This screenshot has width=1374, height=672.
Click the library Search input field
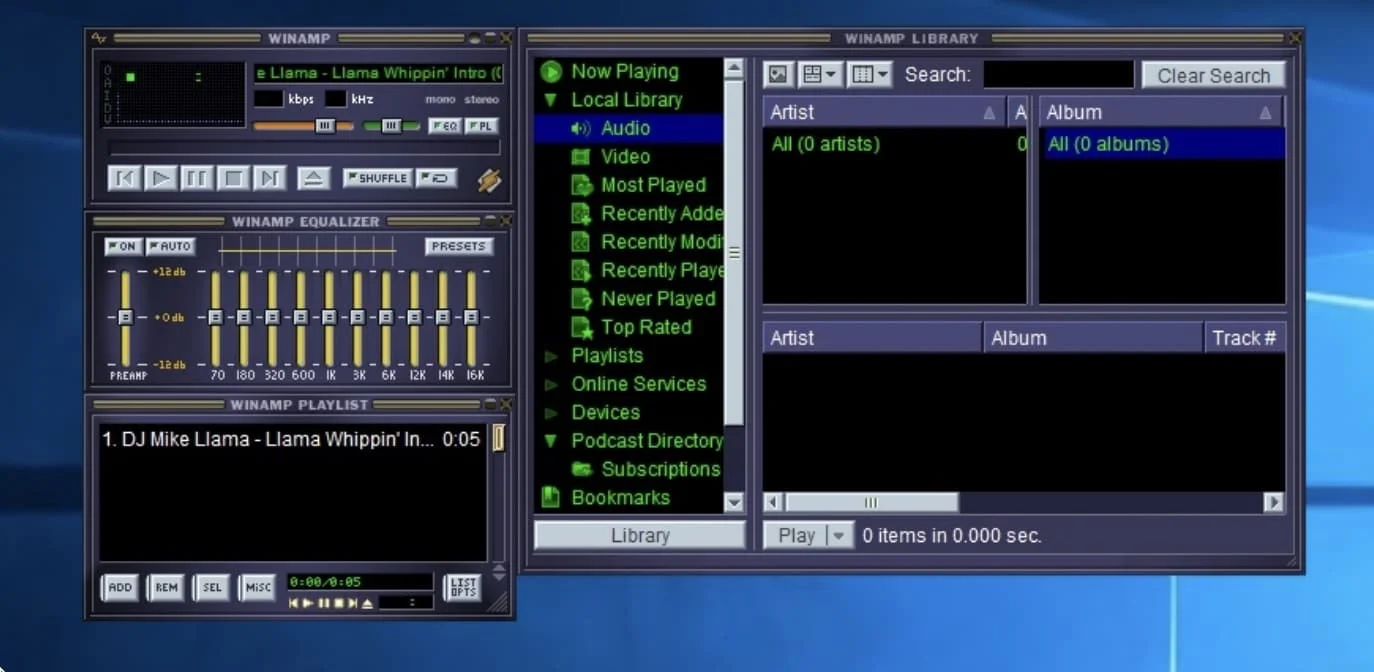(x=1059, y=75)
